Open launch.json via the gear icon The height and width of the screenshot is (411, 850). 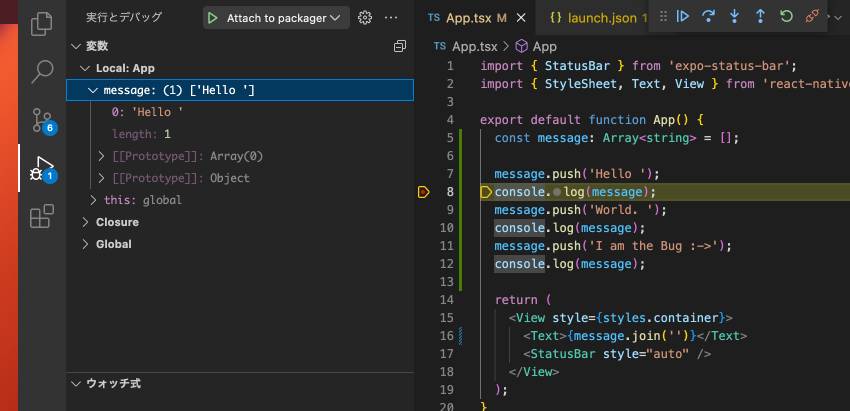point(365,18)
